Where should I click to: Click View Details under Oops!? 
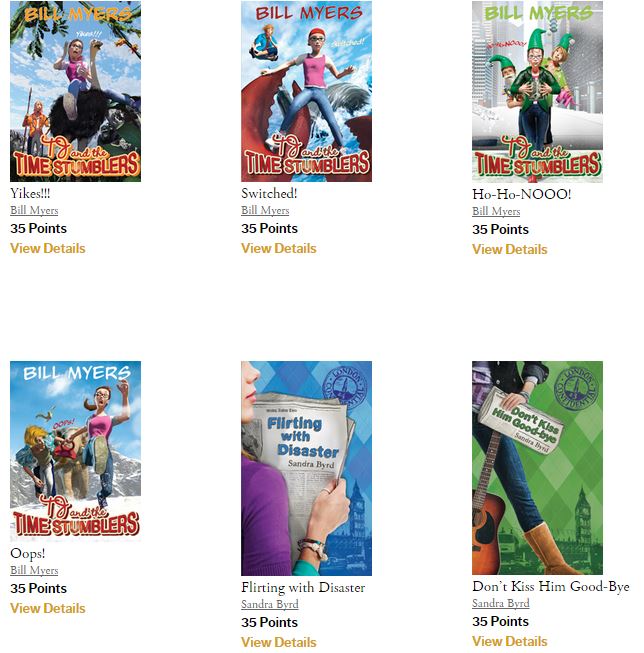point(48,608)
